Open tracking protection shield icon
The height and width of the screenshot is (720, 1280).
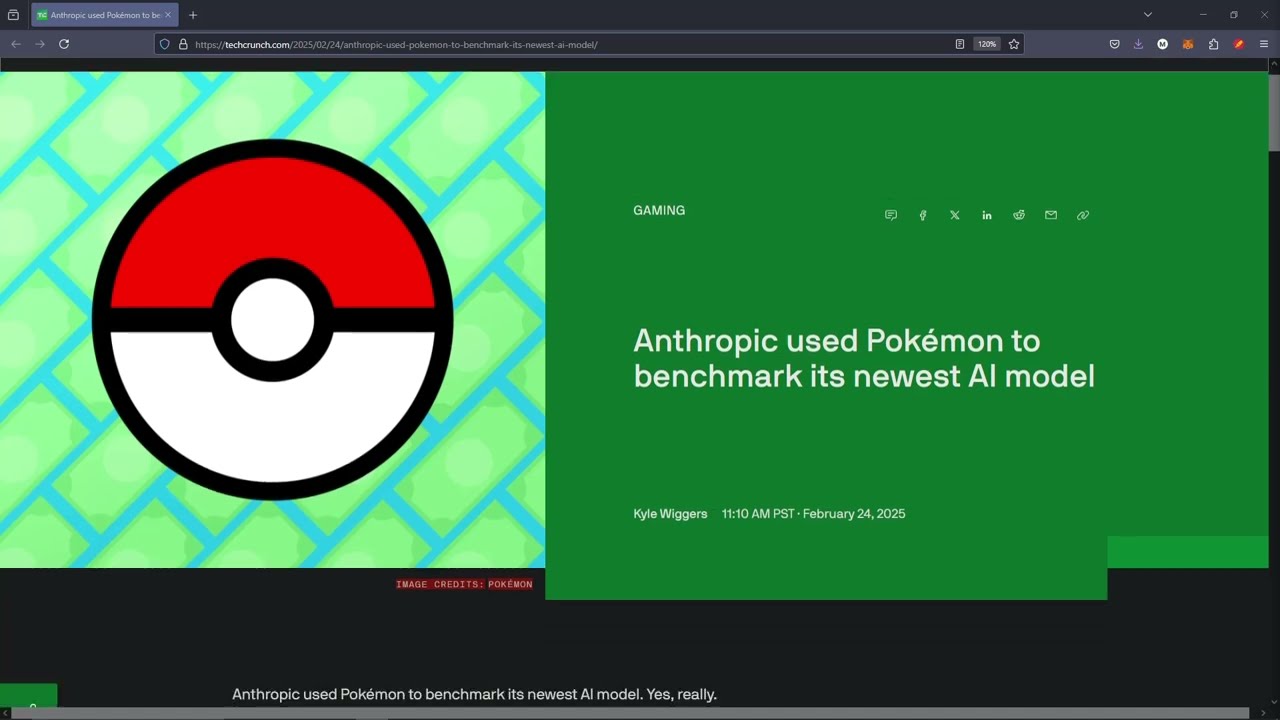pyautogui.click(x=165, y=44)
